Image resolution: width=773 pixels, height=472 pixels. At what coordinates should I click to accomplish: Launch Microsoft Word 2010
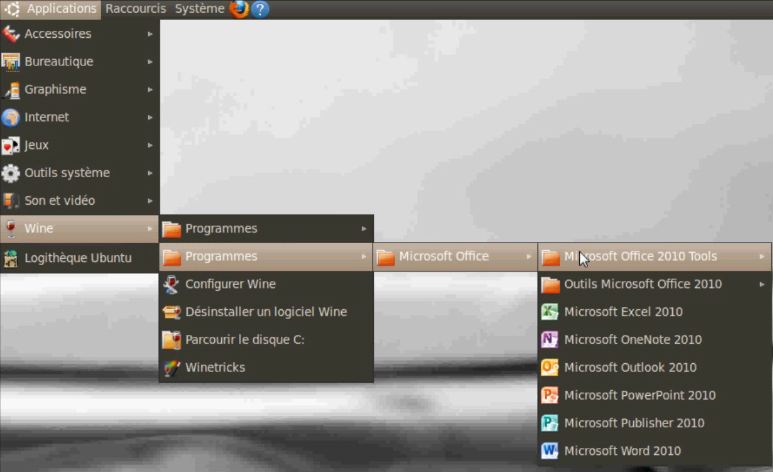click(x=655, y=451)
